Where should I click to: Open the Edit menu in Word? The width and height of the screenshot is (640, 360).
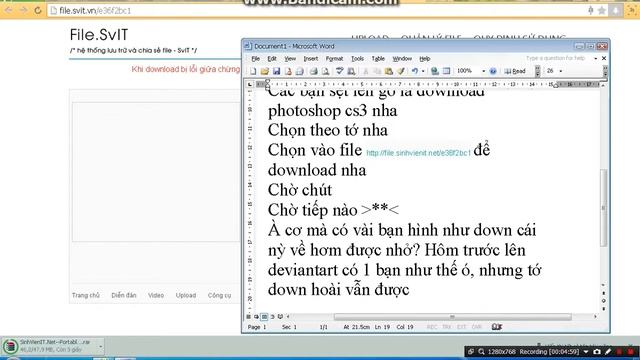click(x=272, y=59)
